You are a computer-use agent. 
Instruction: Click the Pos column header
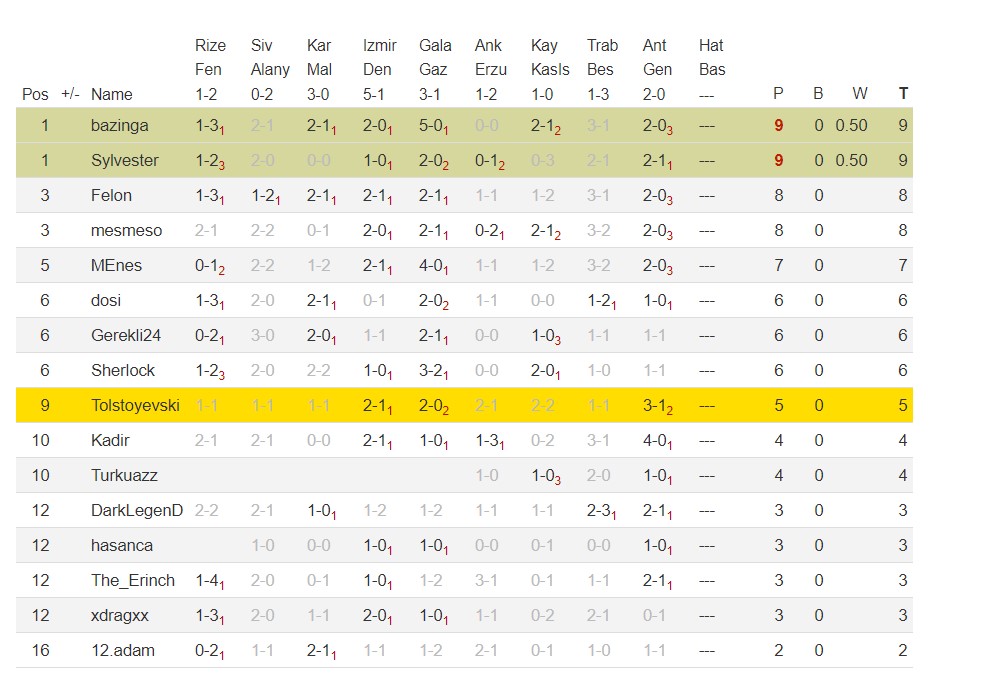[x=35, y=95]
